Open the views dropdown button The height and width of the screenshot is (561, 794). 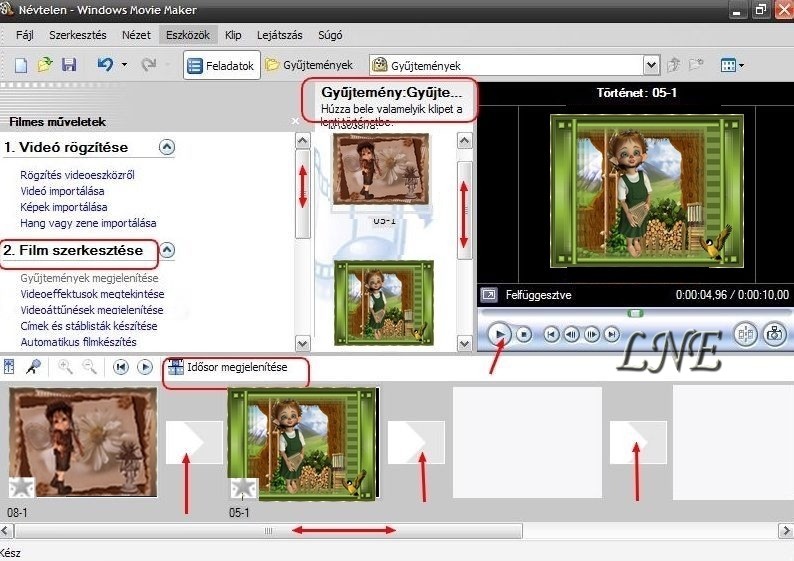[732, 65]
